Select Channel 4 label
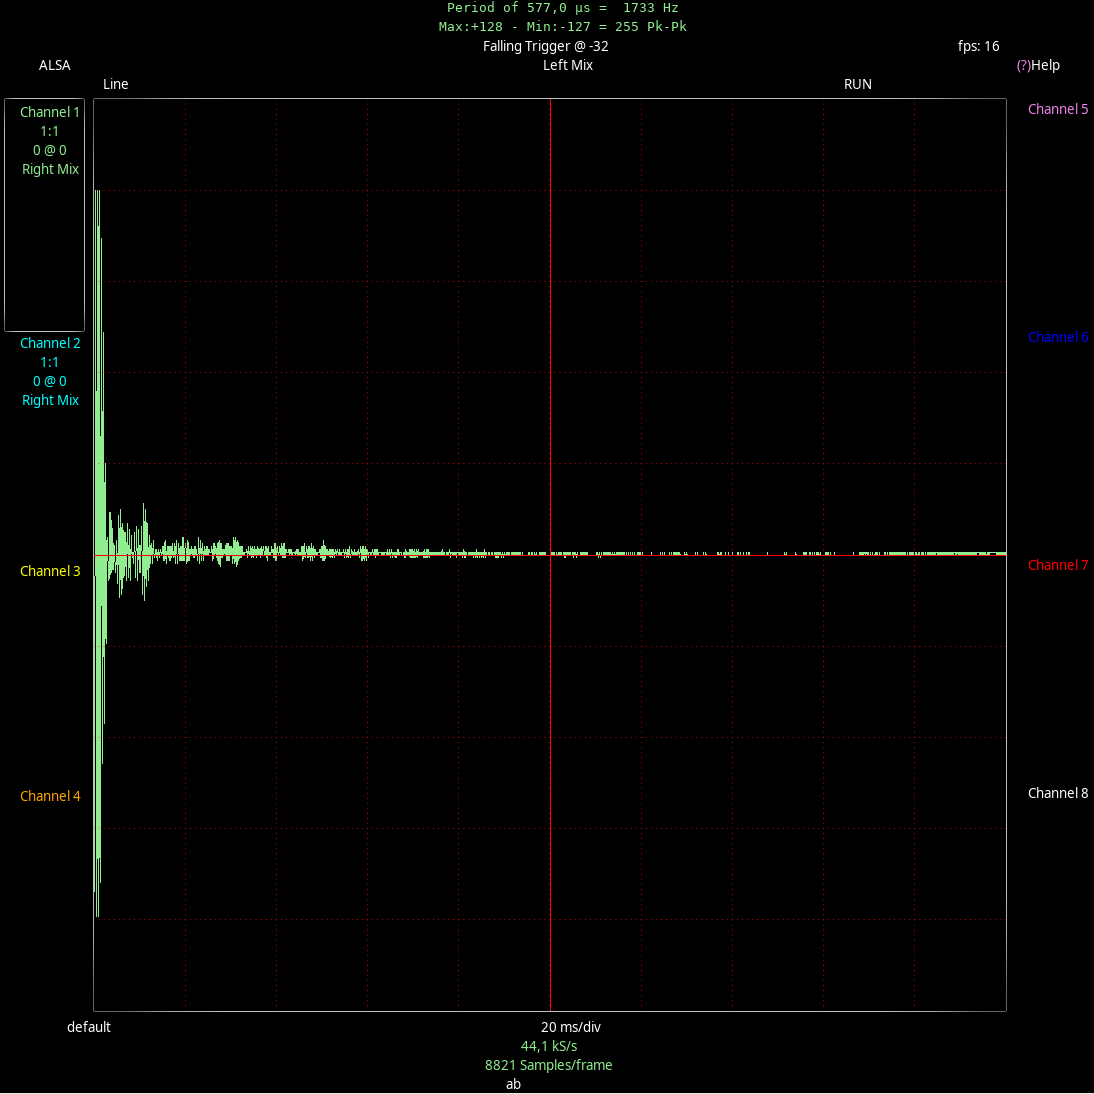 tap(50, 796)
